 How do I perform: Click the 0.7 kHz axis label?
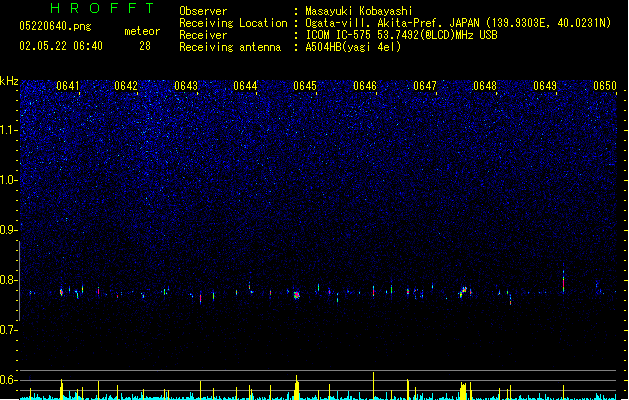tap(8, 329)
